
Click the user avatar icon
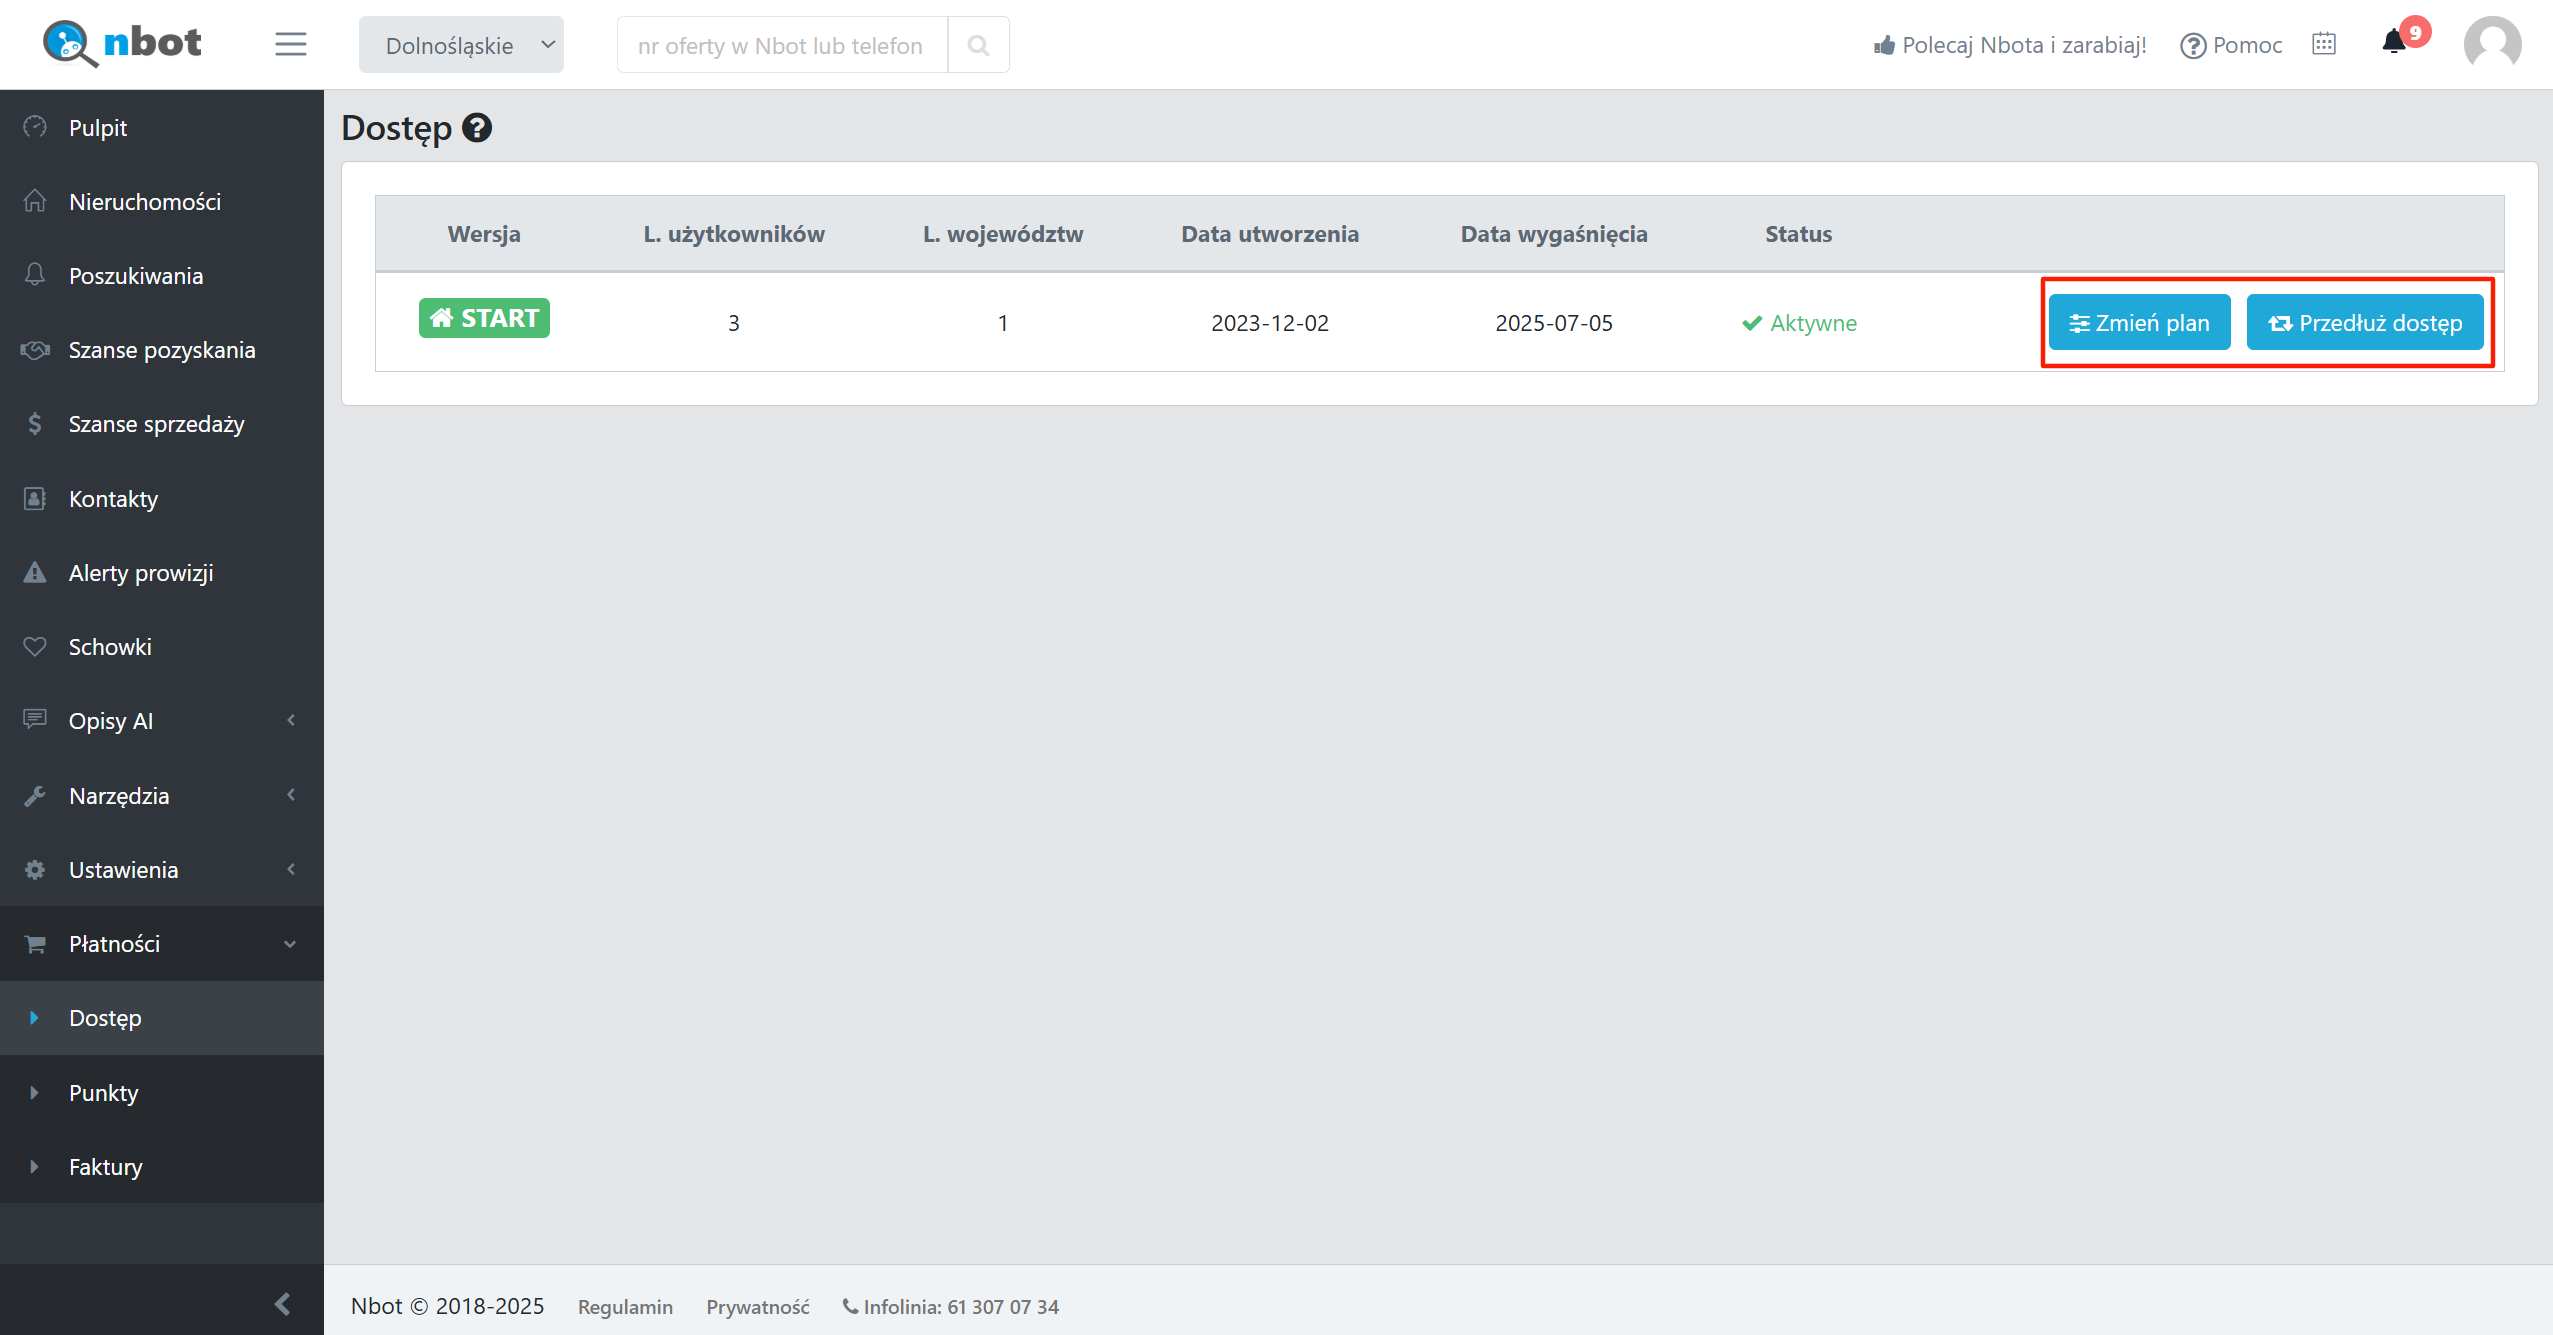2492,44
